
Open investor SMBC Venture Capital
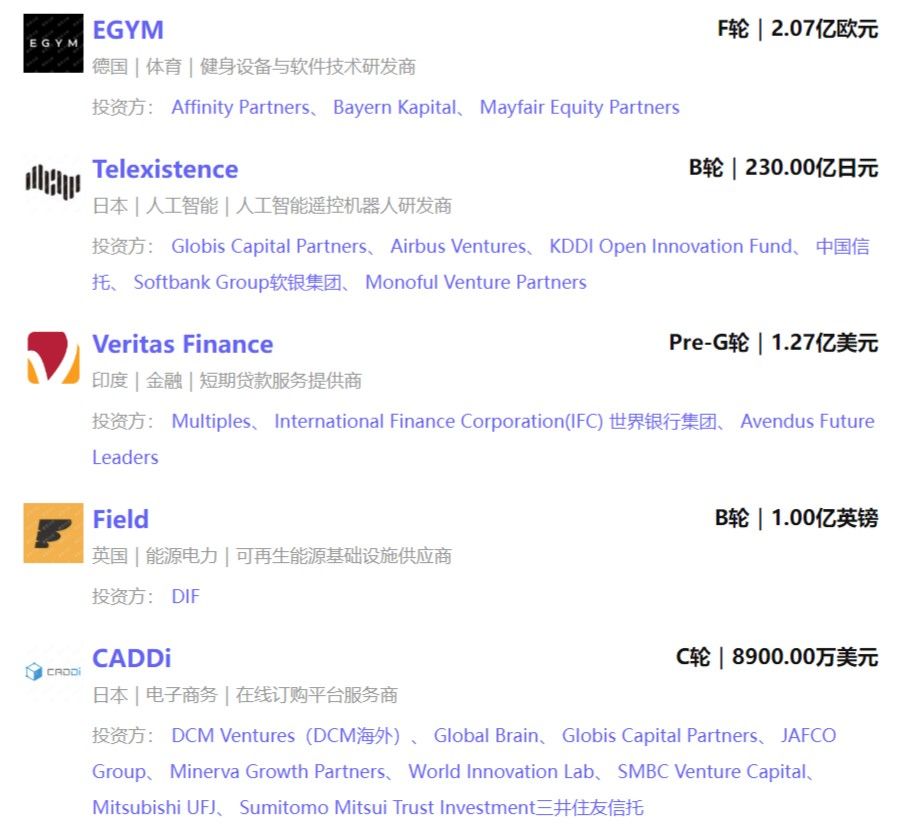coord(711,772)
